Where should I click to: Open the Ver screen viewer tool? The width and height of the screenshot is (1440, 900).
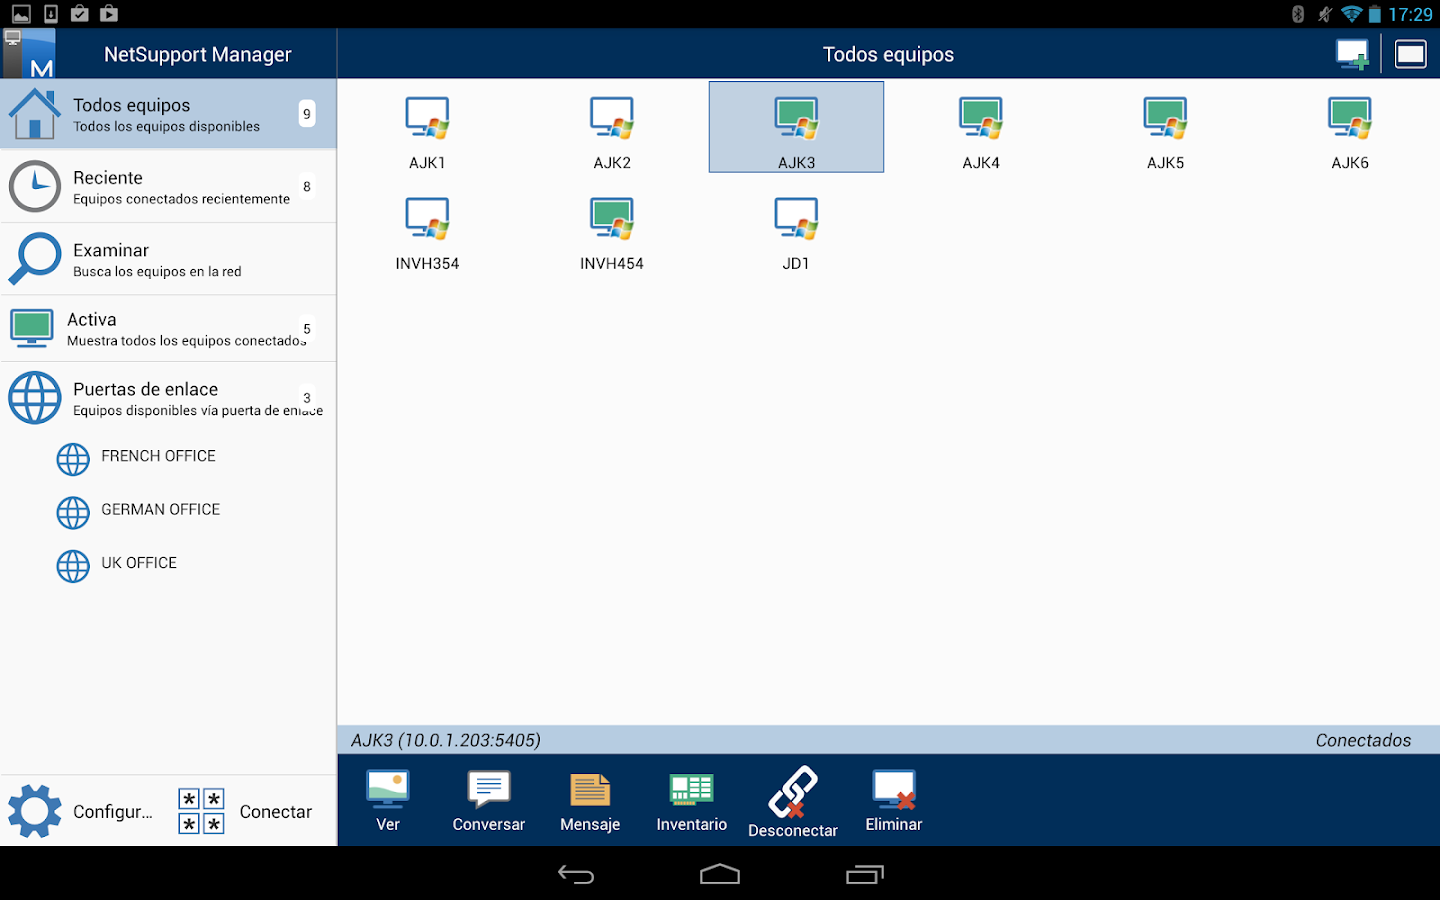click(387, 800)
